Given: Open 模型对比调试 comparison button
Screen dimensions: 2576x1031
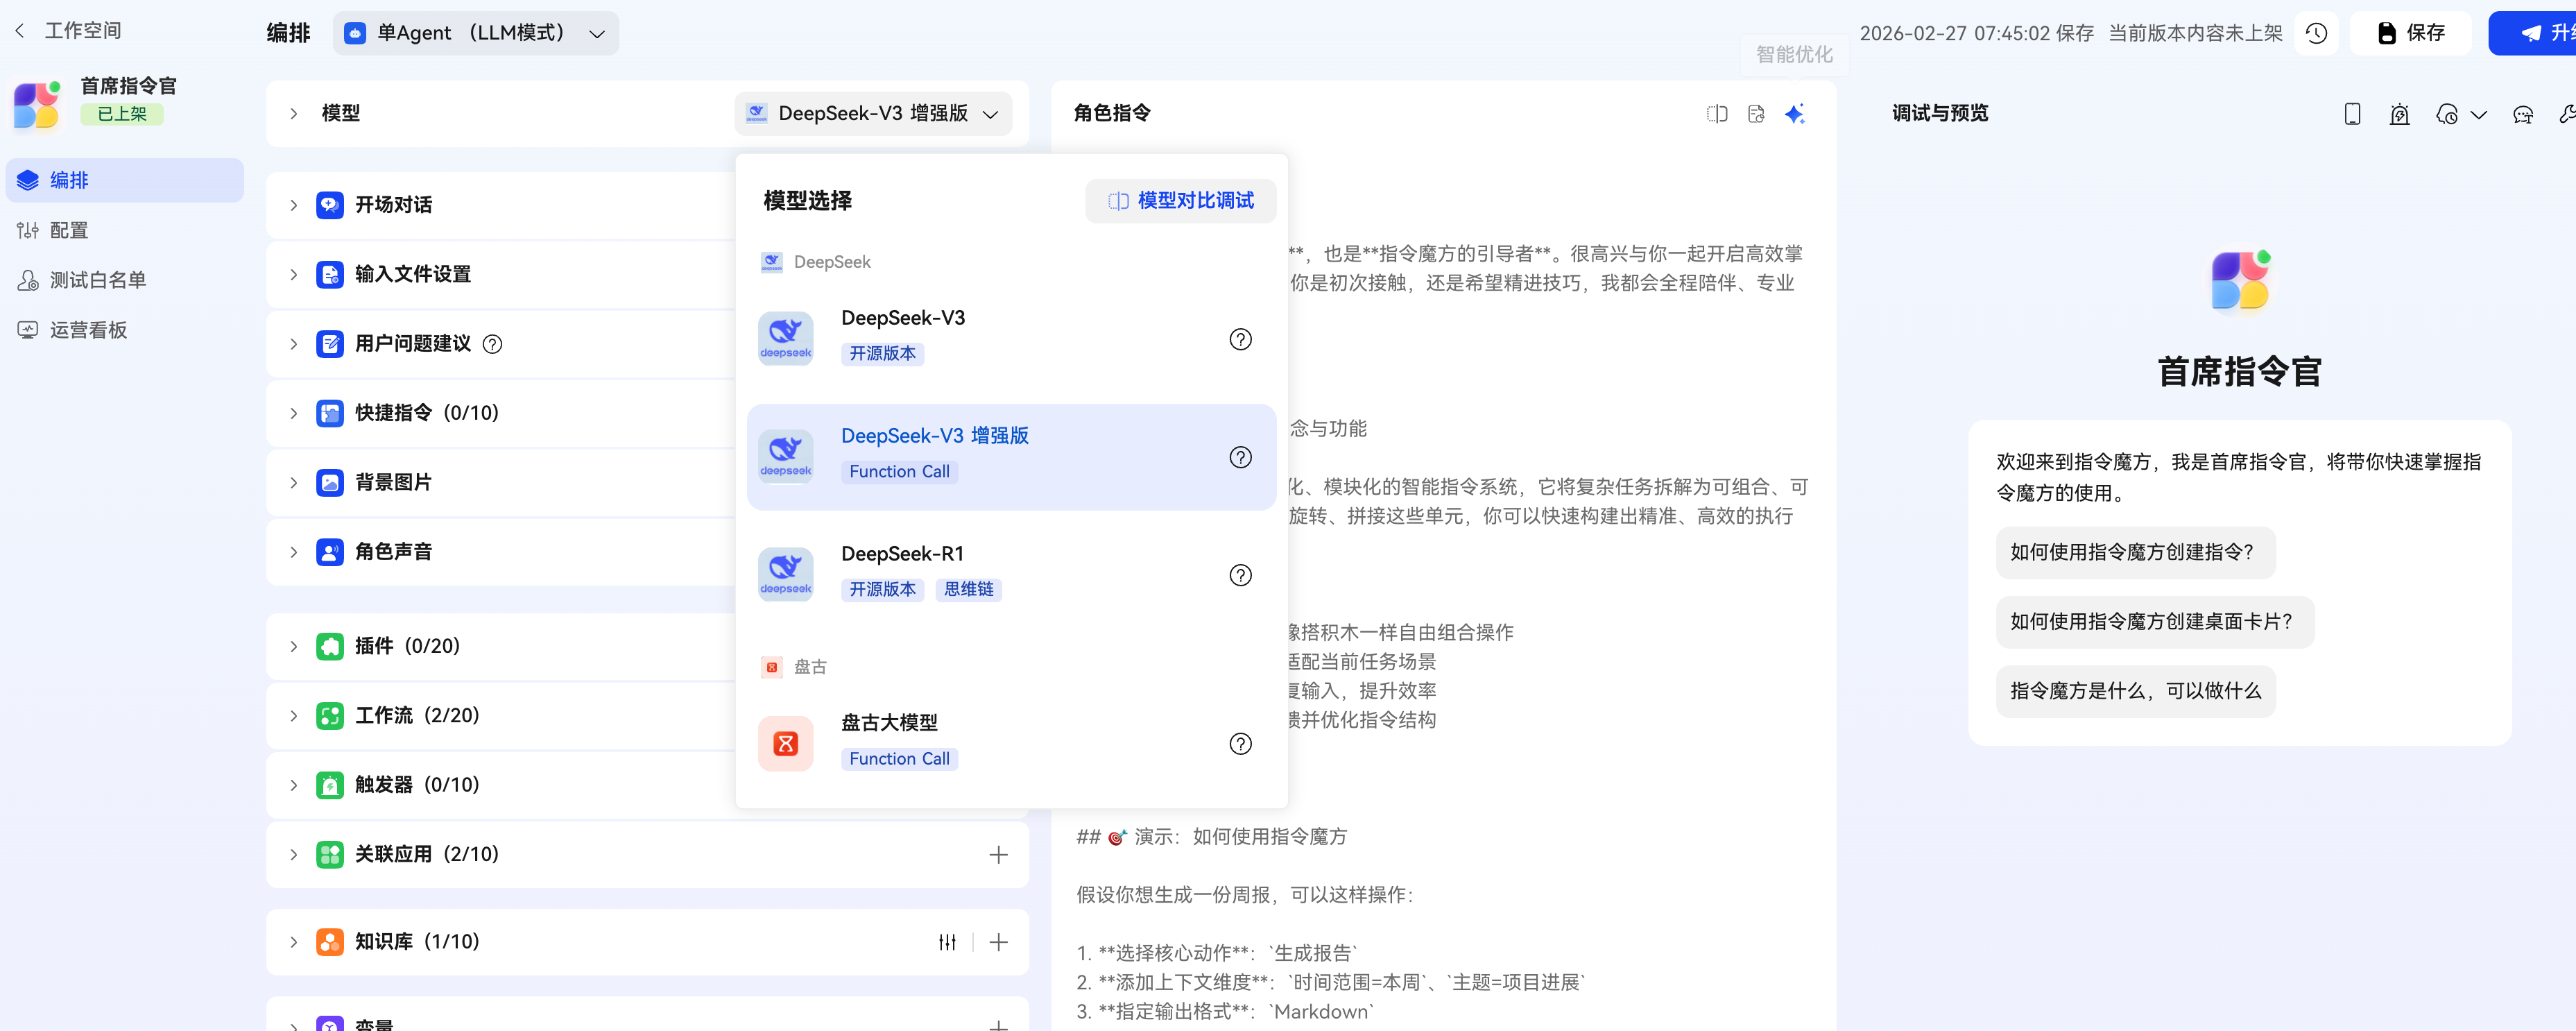Looking at the screenshot, I should [1180, 201].
